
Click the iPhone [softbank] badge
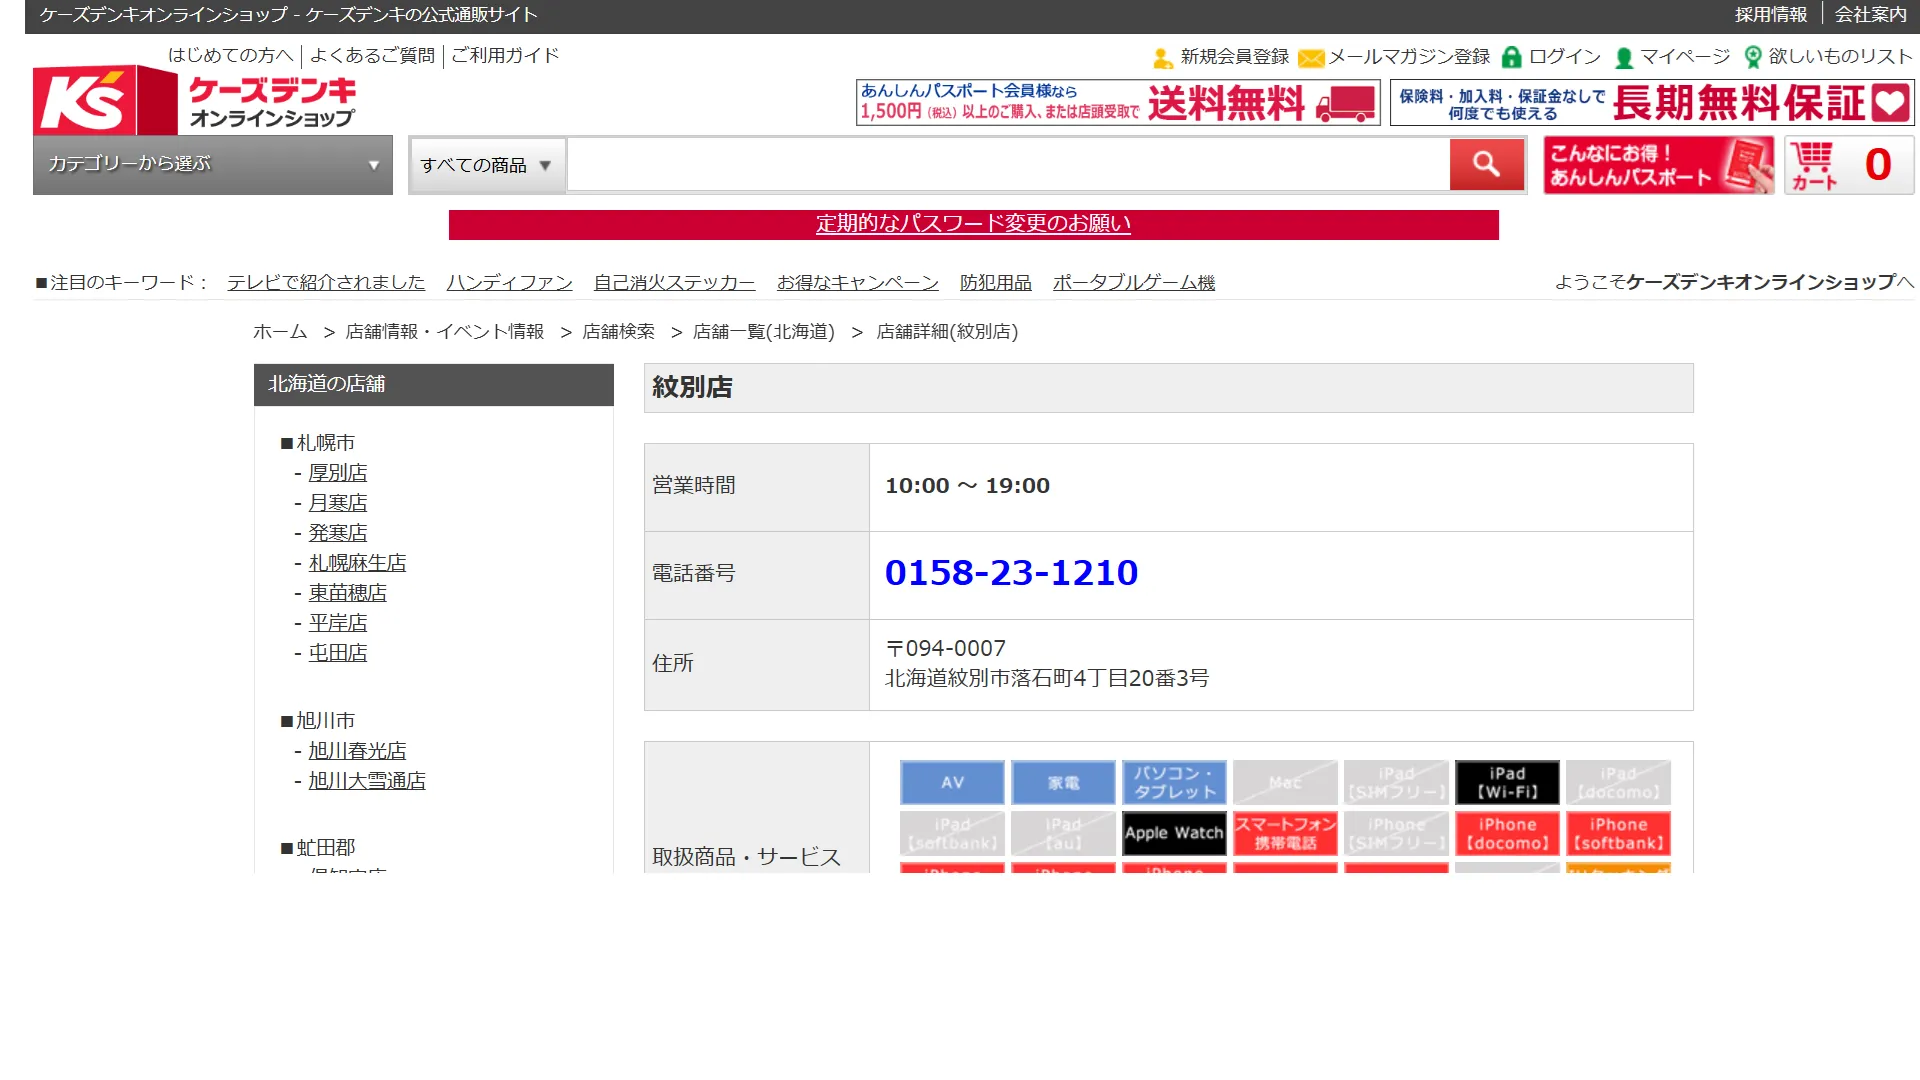pyautogui.click(x=1618, y=834)
